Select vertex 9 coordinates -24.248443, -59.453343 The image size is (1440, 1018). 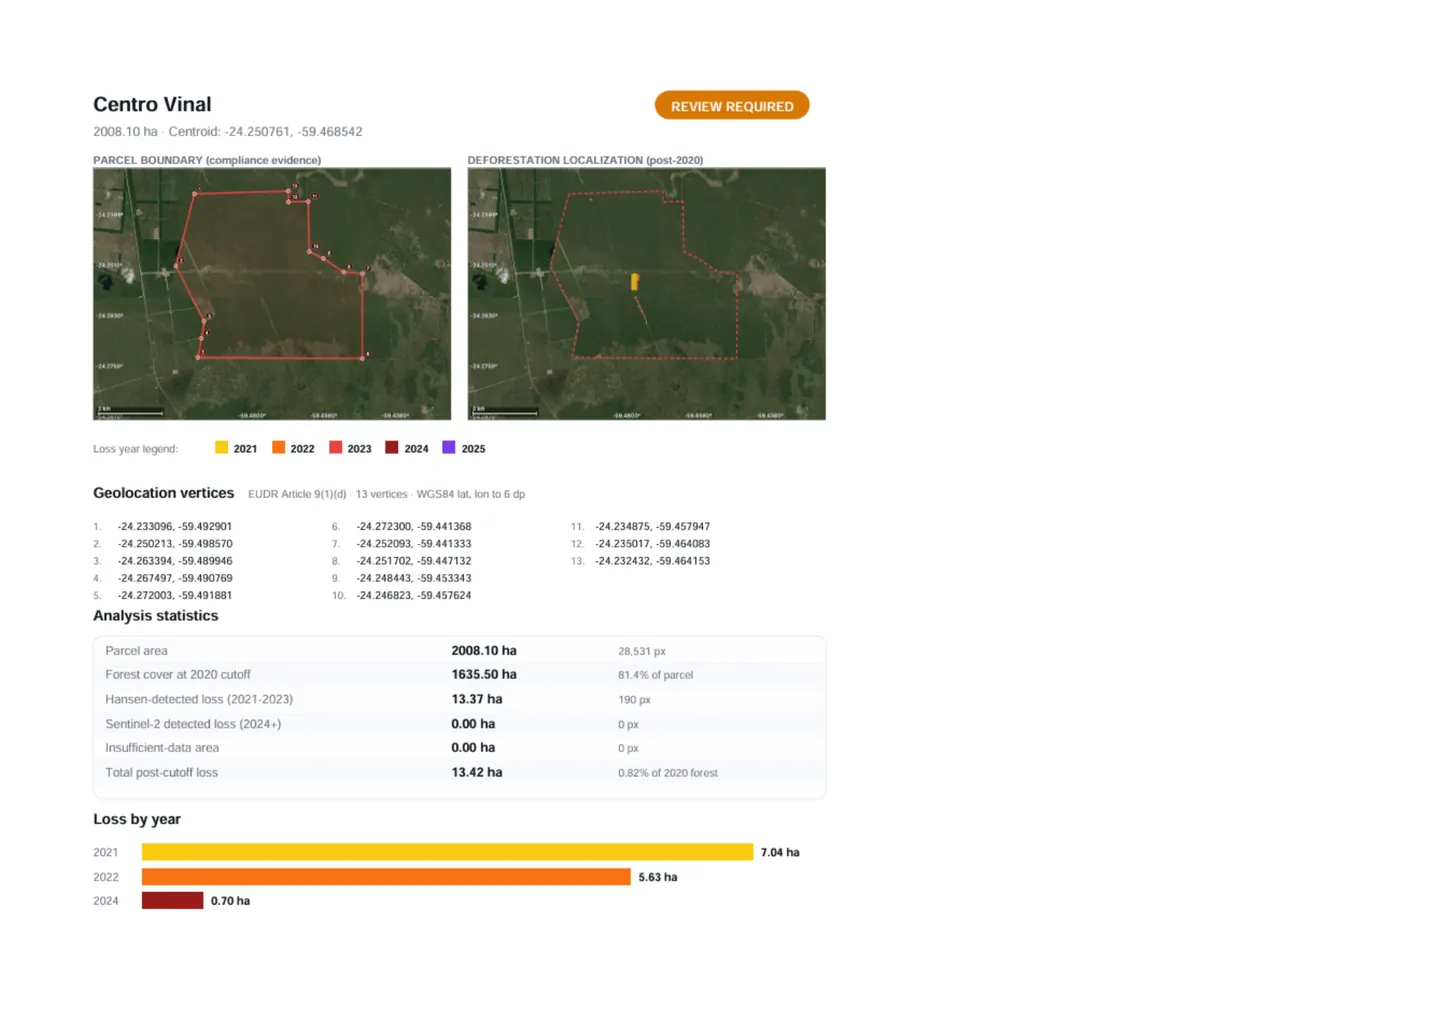414,578
